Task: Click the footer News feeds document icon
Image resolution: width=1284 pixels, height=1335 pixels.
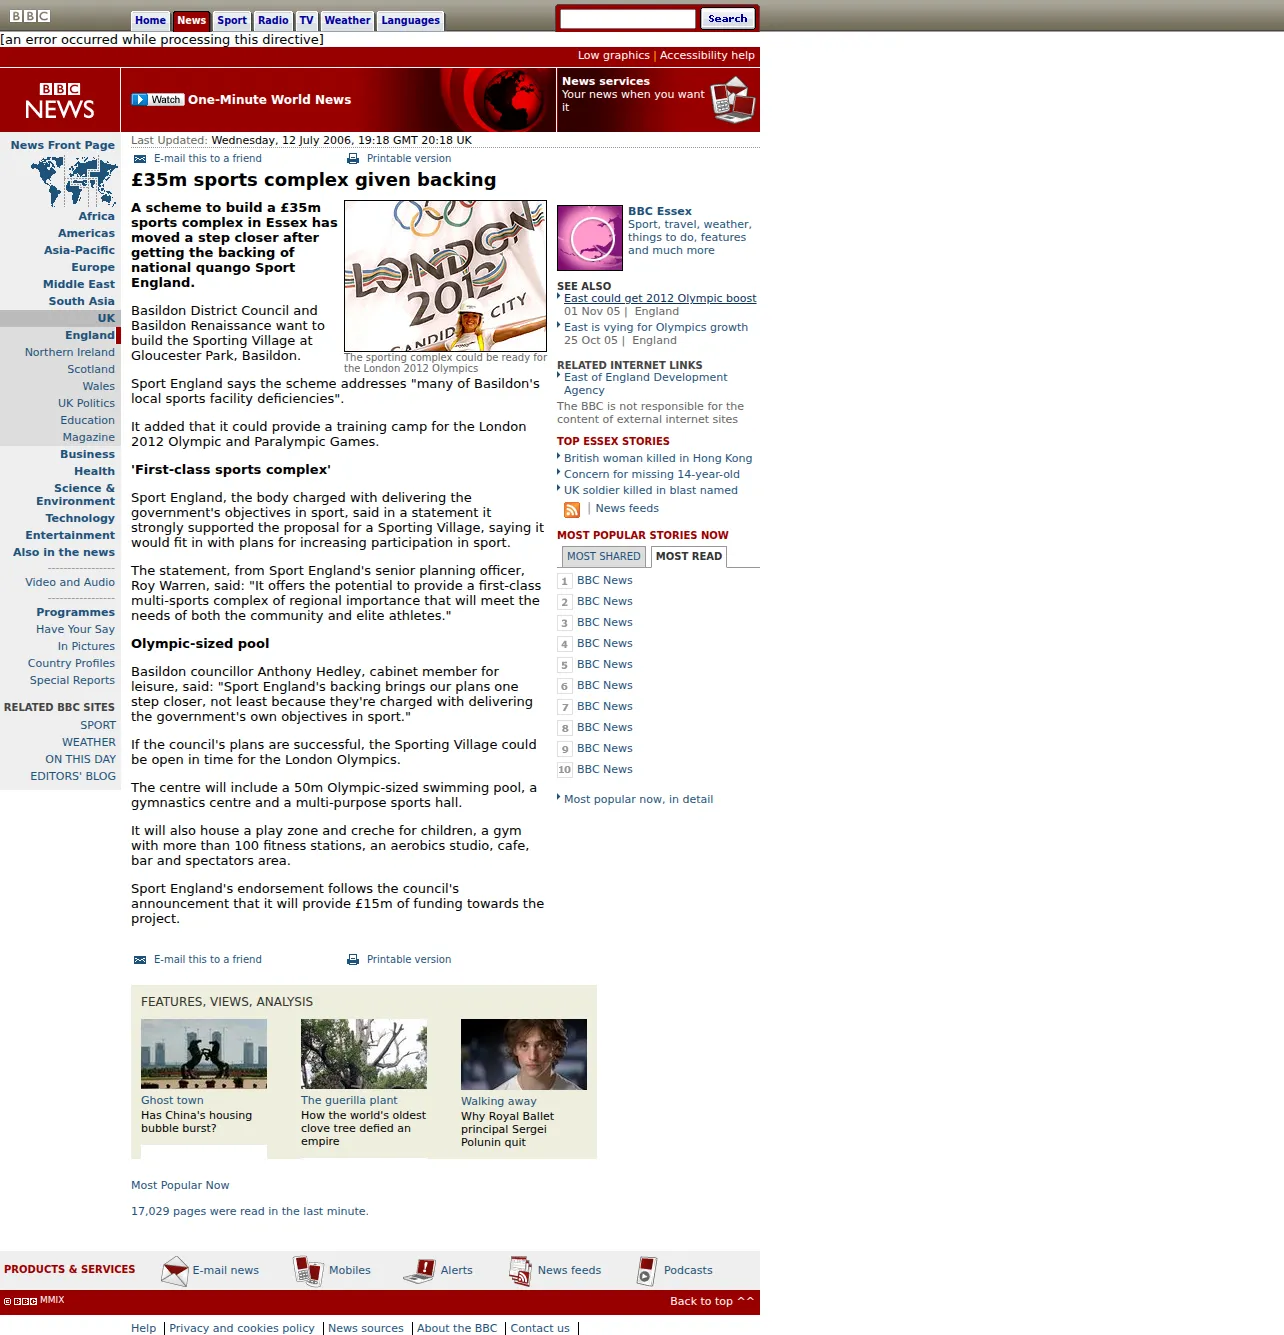Action: [x=520, y=1271]
